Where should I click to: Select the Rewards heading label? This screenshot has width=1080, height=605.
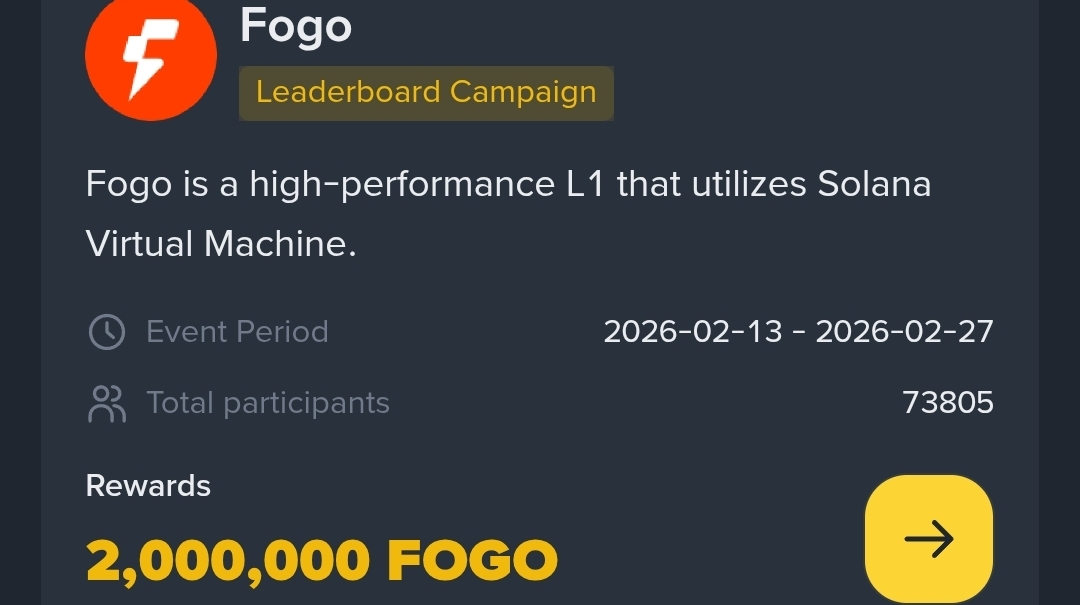pos(148,486)
